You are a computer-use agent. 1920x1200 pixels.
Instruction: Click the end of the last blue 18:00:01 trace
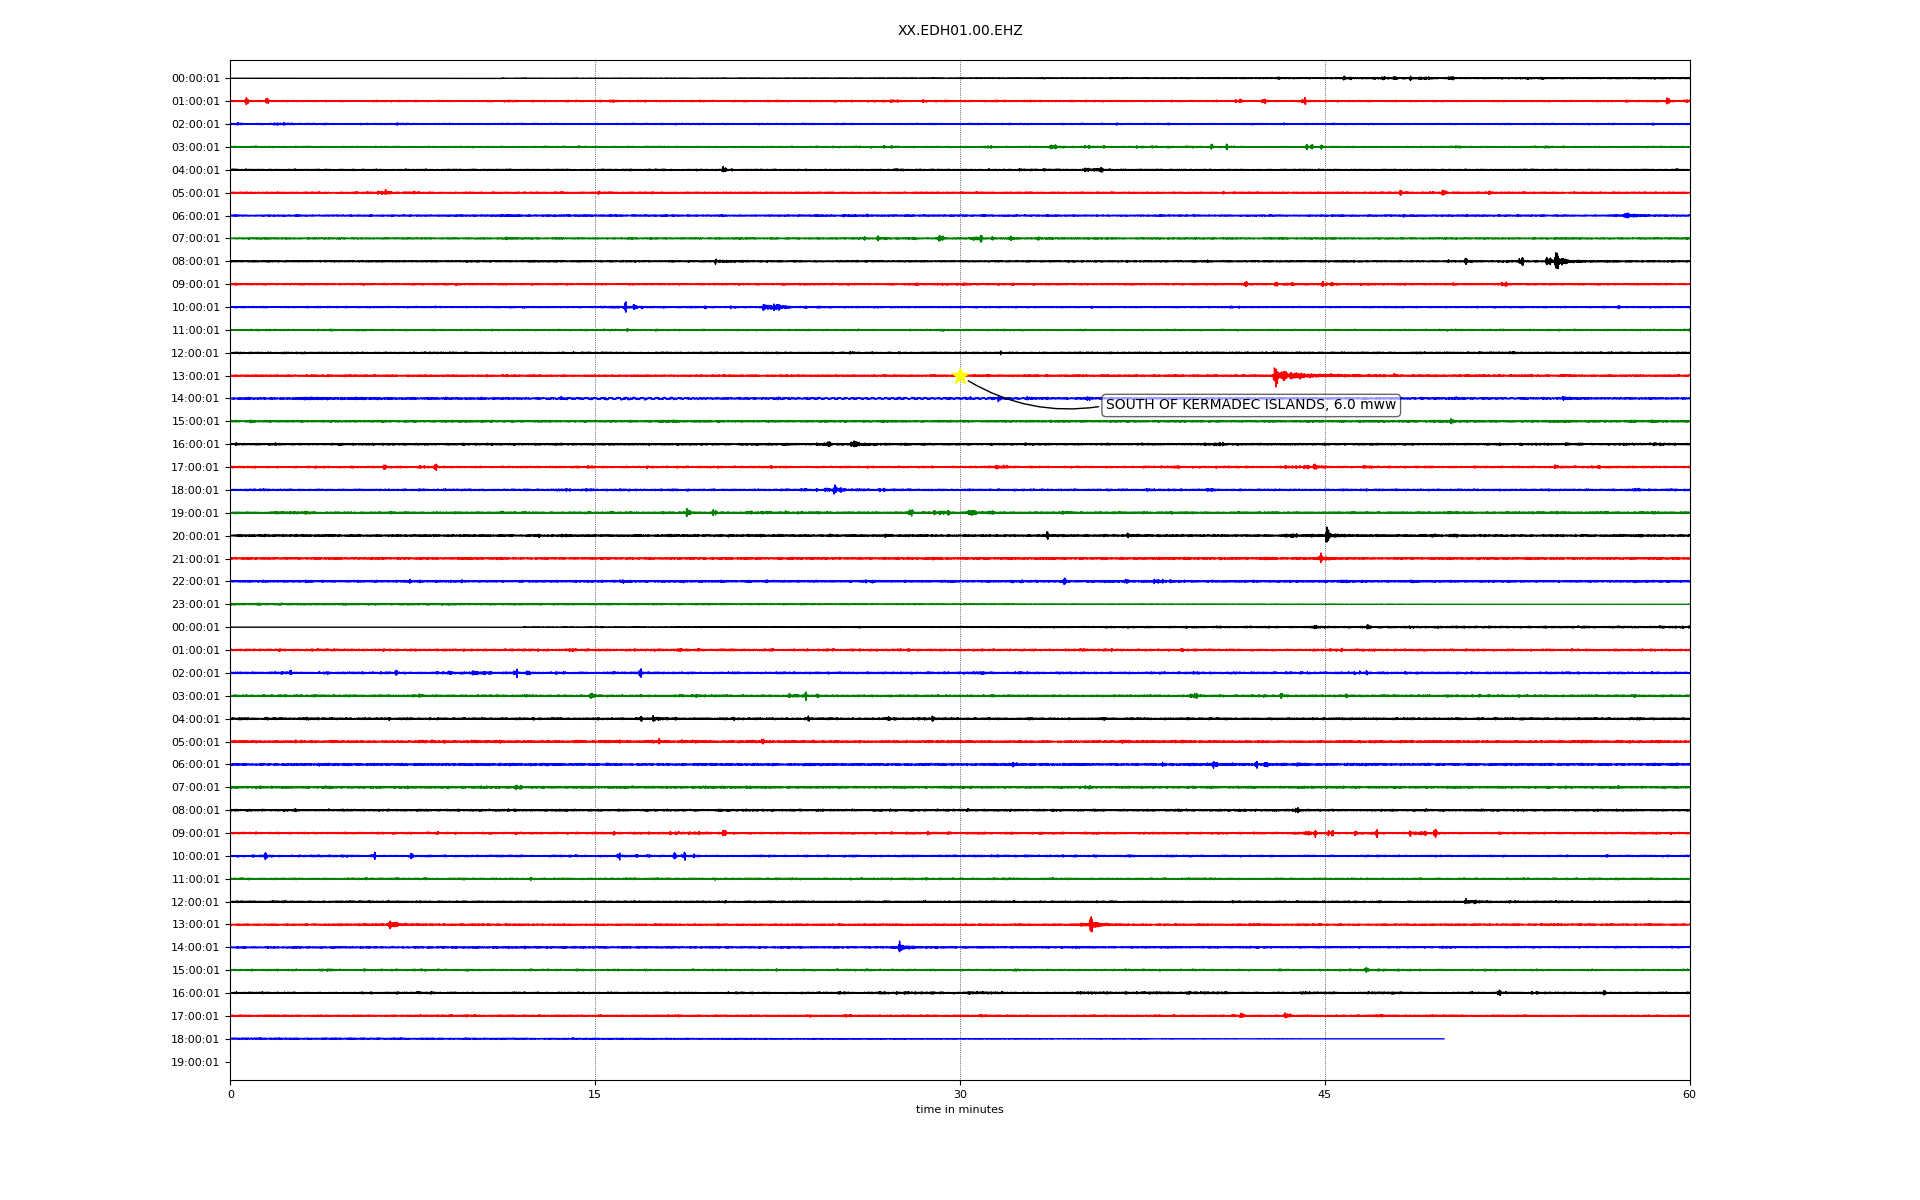pyautogui.click(x=1443, y=1039)
